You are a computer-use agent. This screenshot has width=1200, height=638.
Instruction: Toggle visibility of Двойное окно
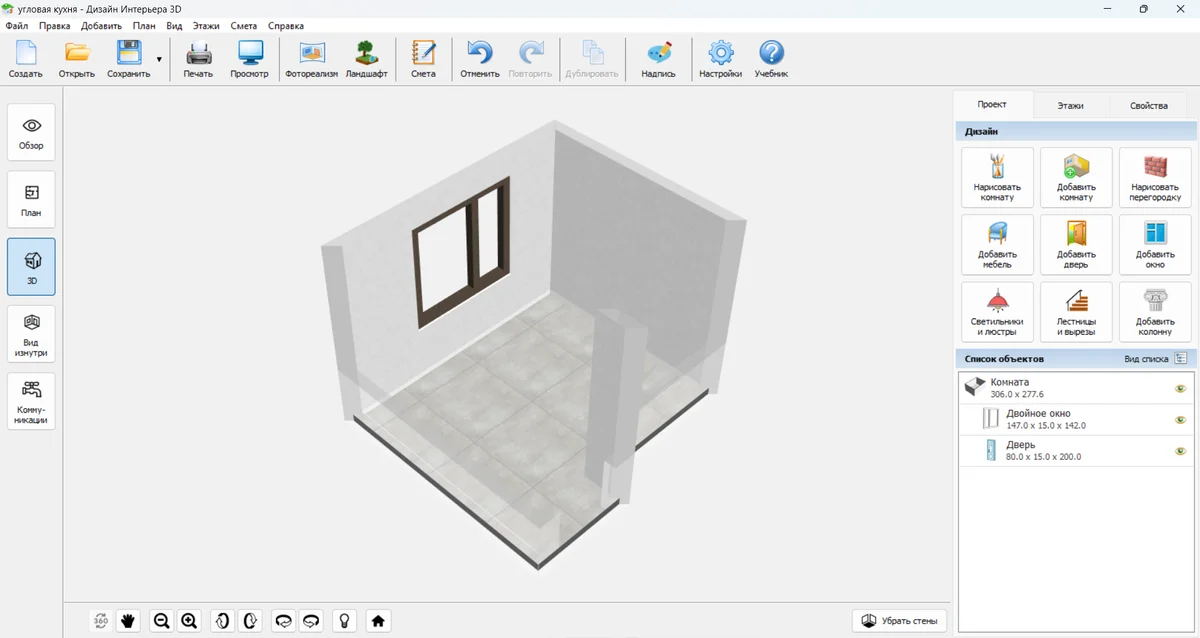tap(1180, 420)
